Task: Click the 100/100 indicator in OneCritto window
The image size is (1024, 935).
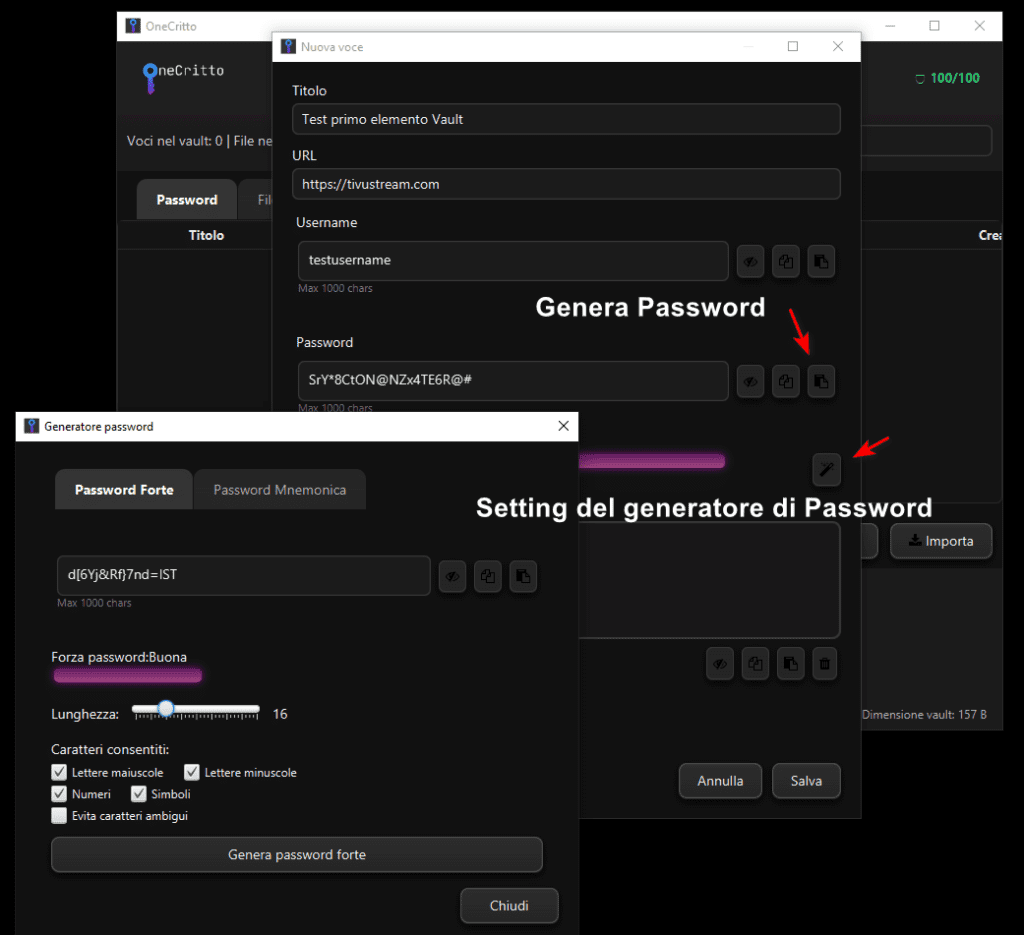Action: 948,78
